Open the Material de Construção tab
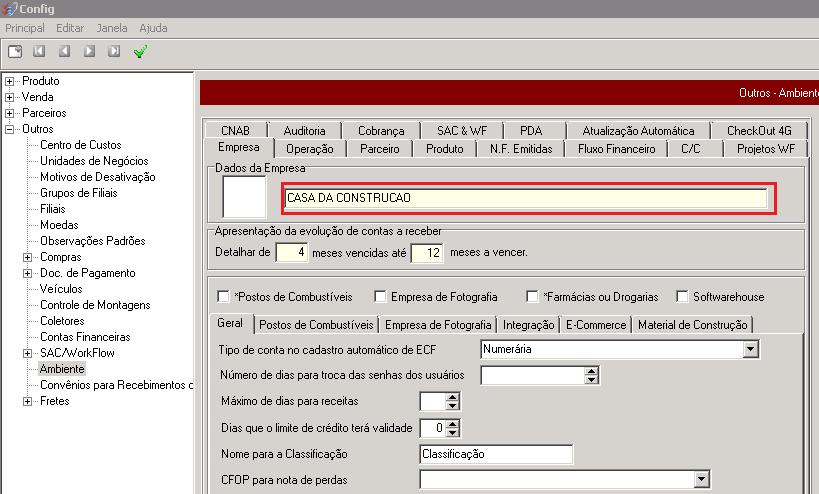The width and height of the screenshot is (819, 494). pyautogui.click(x=692, y=325)
